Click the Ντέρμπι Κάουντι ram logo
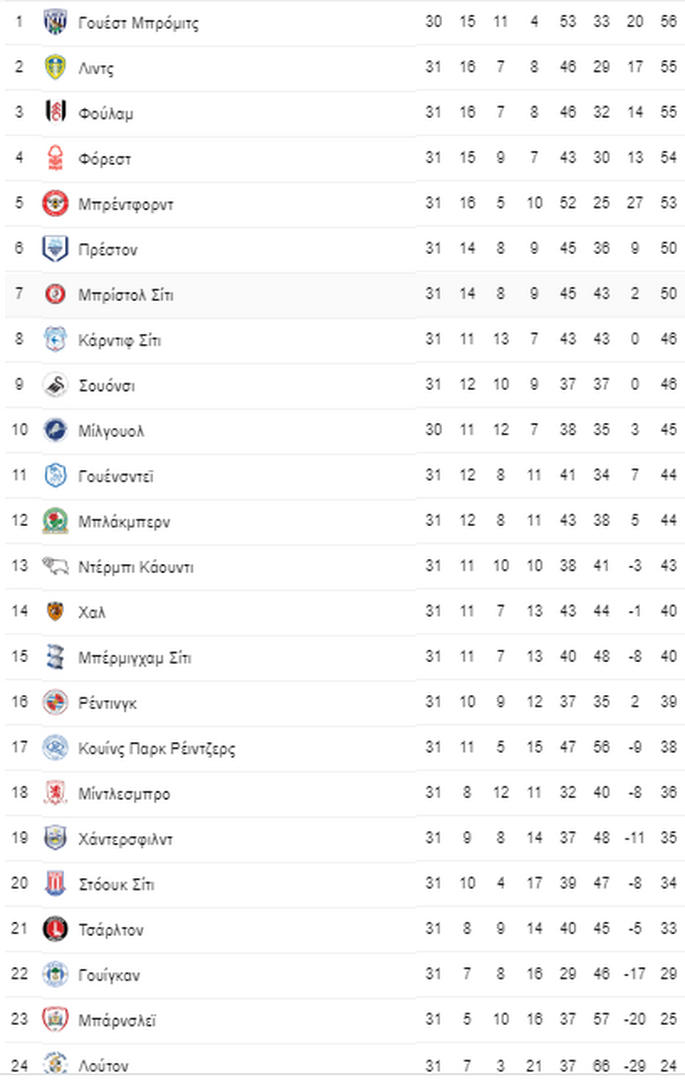The width and height of the screenshot is (685, 1080). (x=55, y=567)
